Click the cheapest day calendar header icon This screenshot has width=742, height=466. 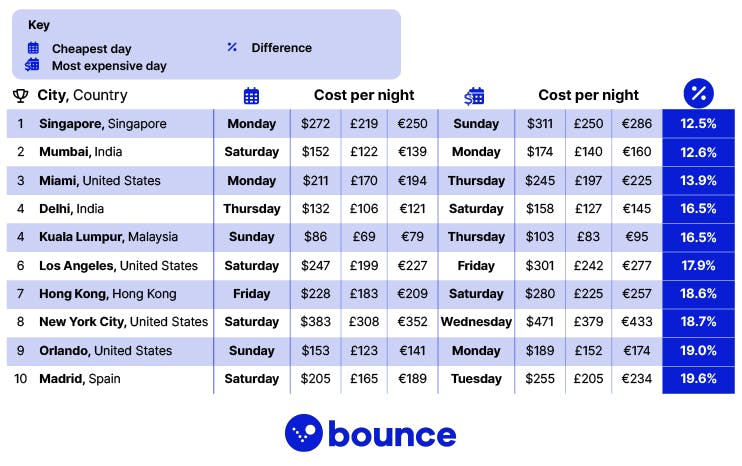point(252,96)
